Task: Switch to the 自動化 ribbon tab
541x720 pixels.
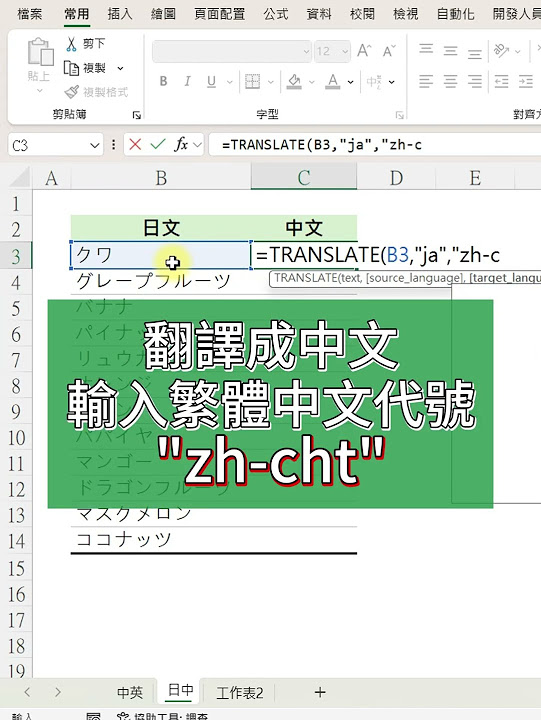Action: [x=455, y=14]
